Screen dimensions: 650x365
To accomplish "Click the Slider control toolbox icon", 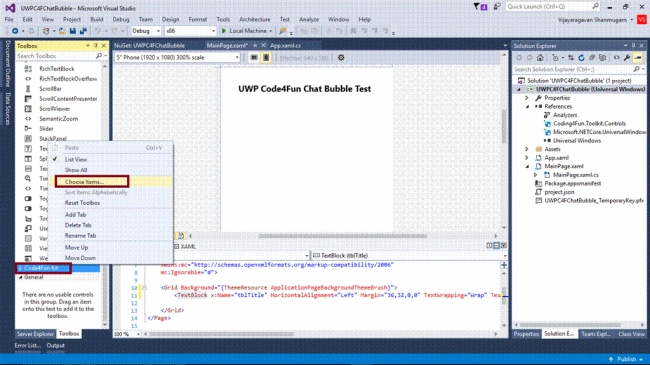I will (28, 129).
